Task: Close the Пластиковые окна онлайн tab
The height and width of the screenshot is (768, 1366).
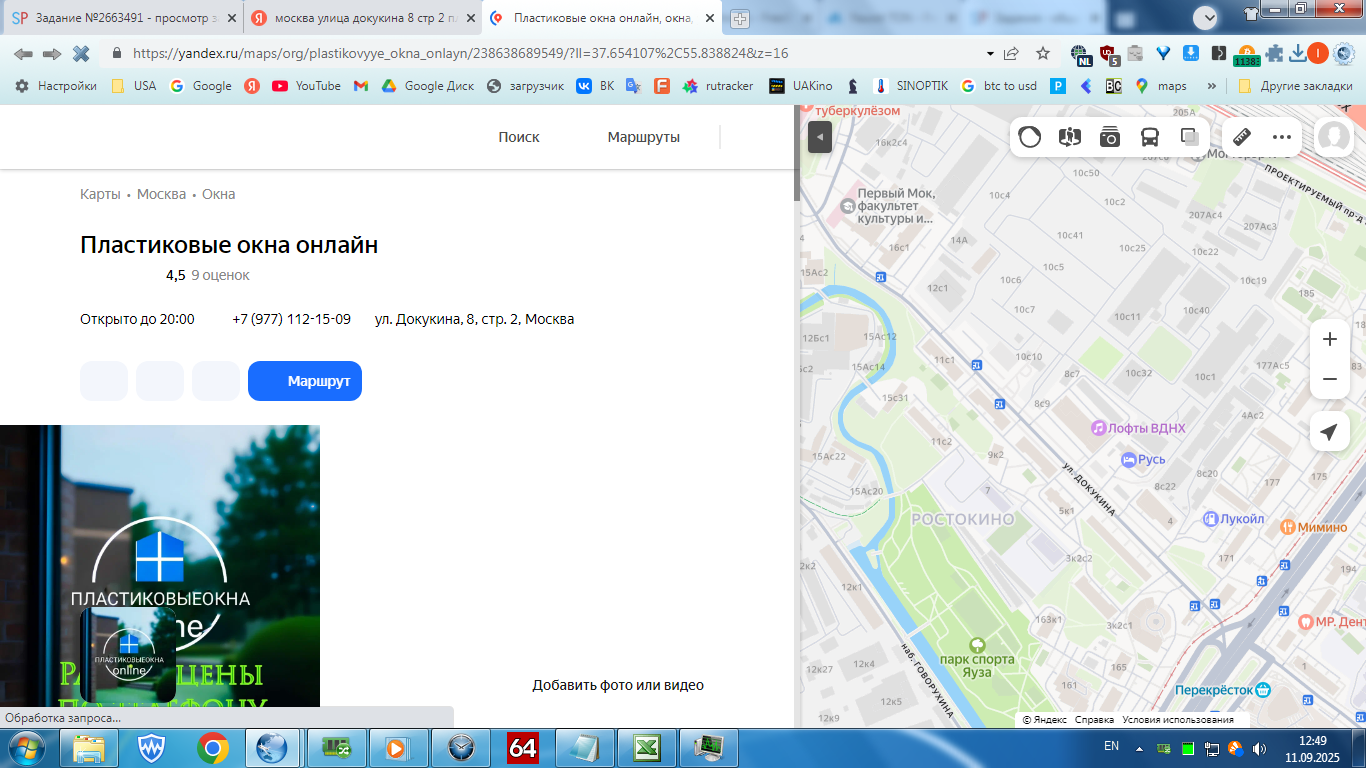Action: click(709, 18)
